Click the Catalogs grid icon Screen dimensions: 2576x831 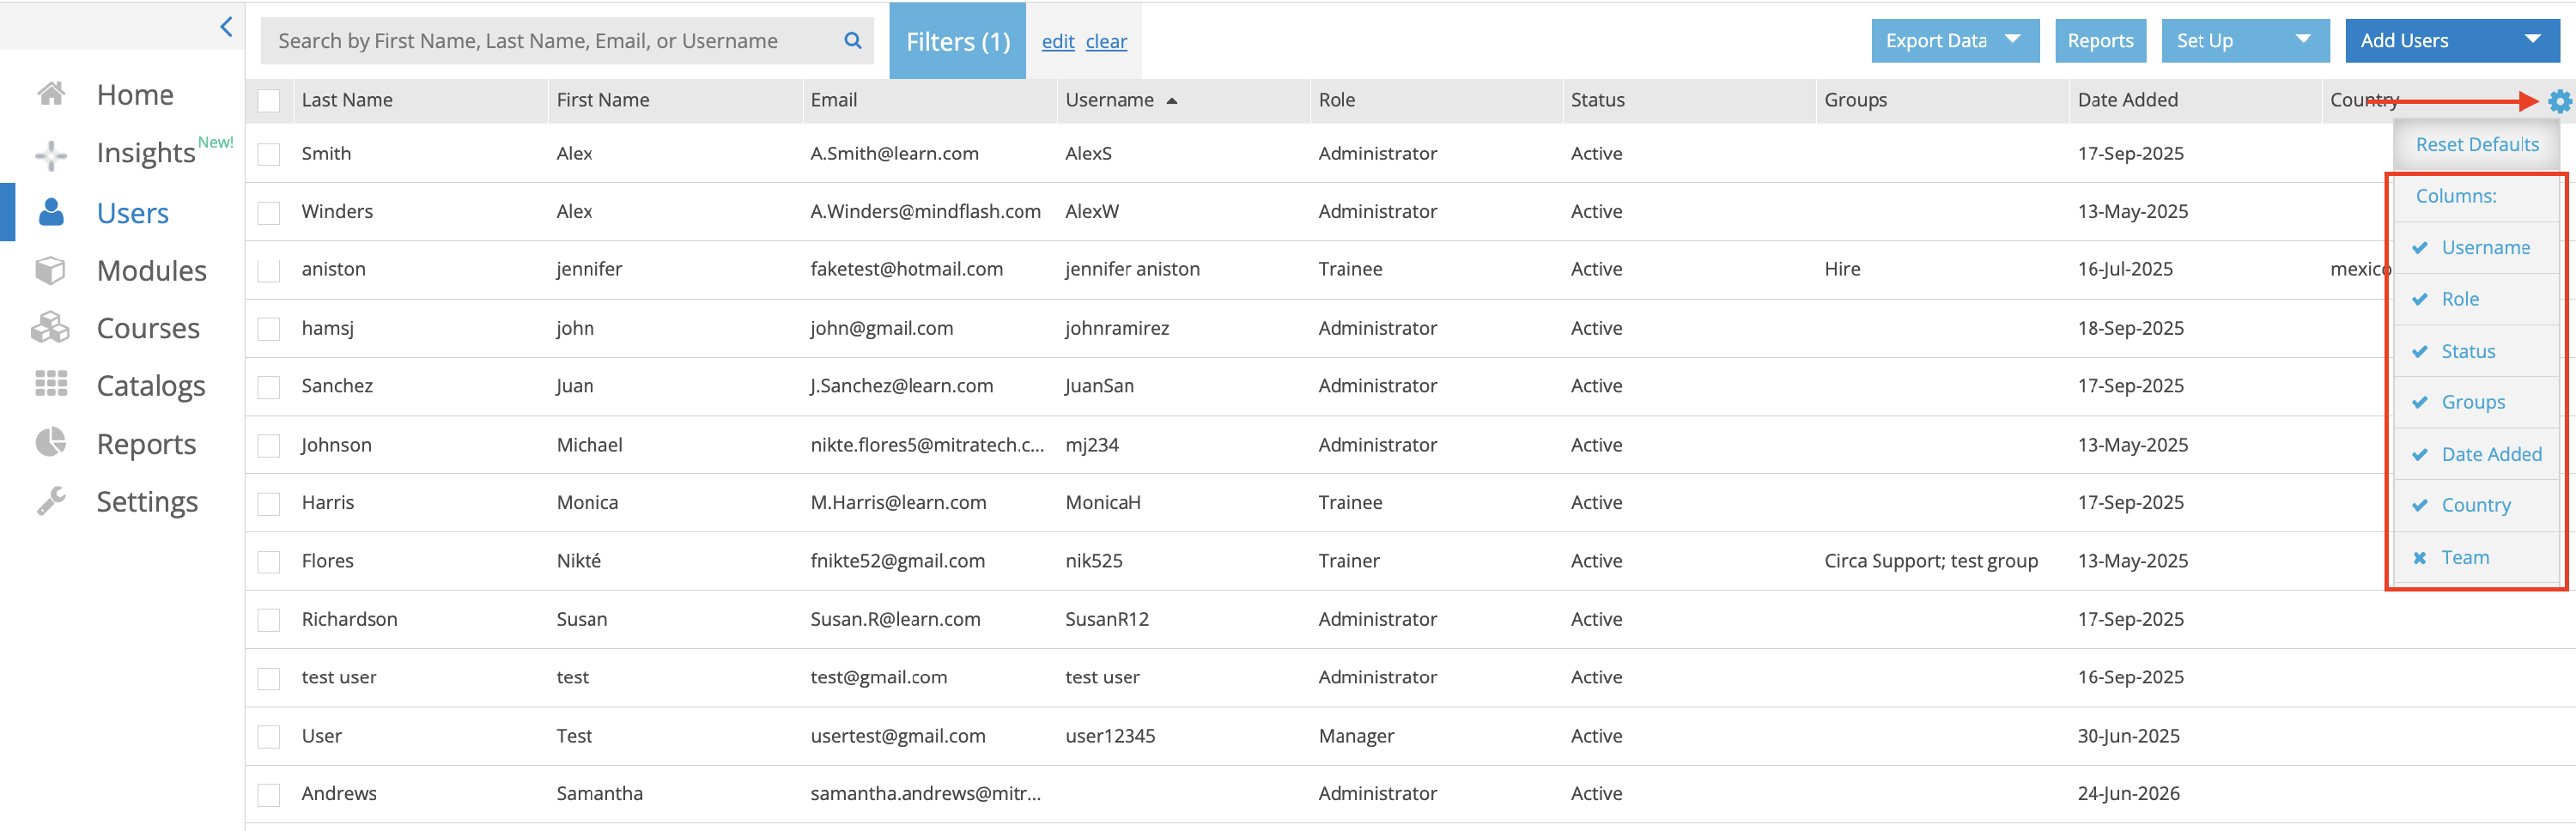click(x=51, y=384)
